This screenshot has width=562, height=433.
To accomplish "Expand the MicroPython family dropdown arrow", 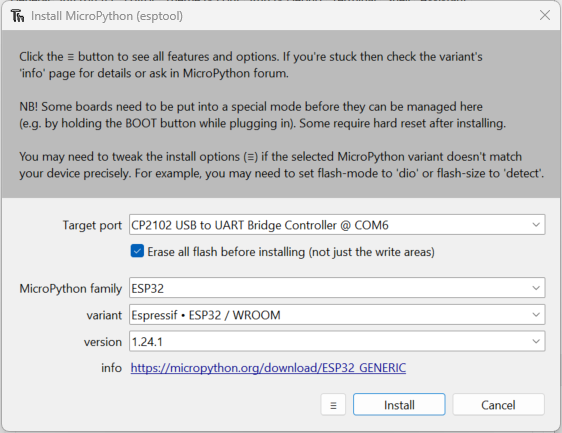I will point(536,288).
